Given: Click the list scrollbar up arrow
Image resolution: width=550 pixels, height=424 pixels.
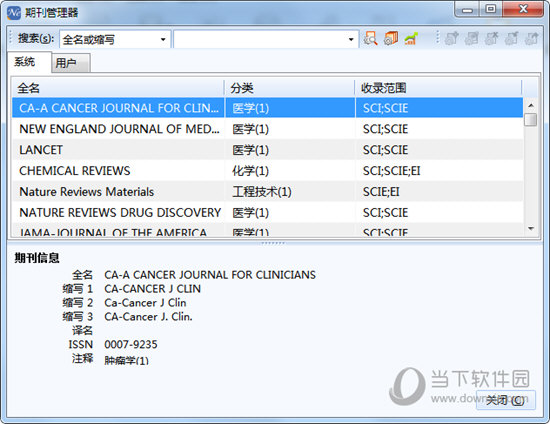Looking at the screenshot, I should (x=531, y=105).
